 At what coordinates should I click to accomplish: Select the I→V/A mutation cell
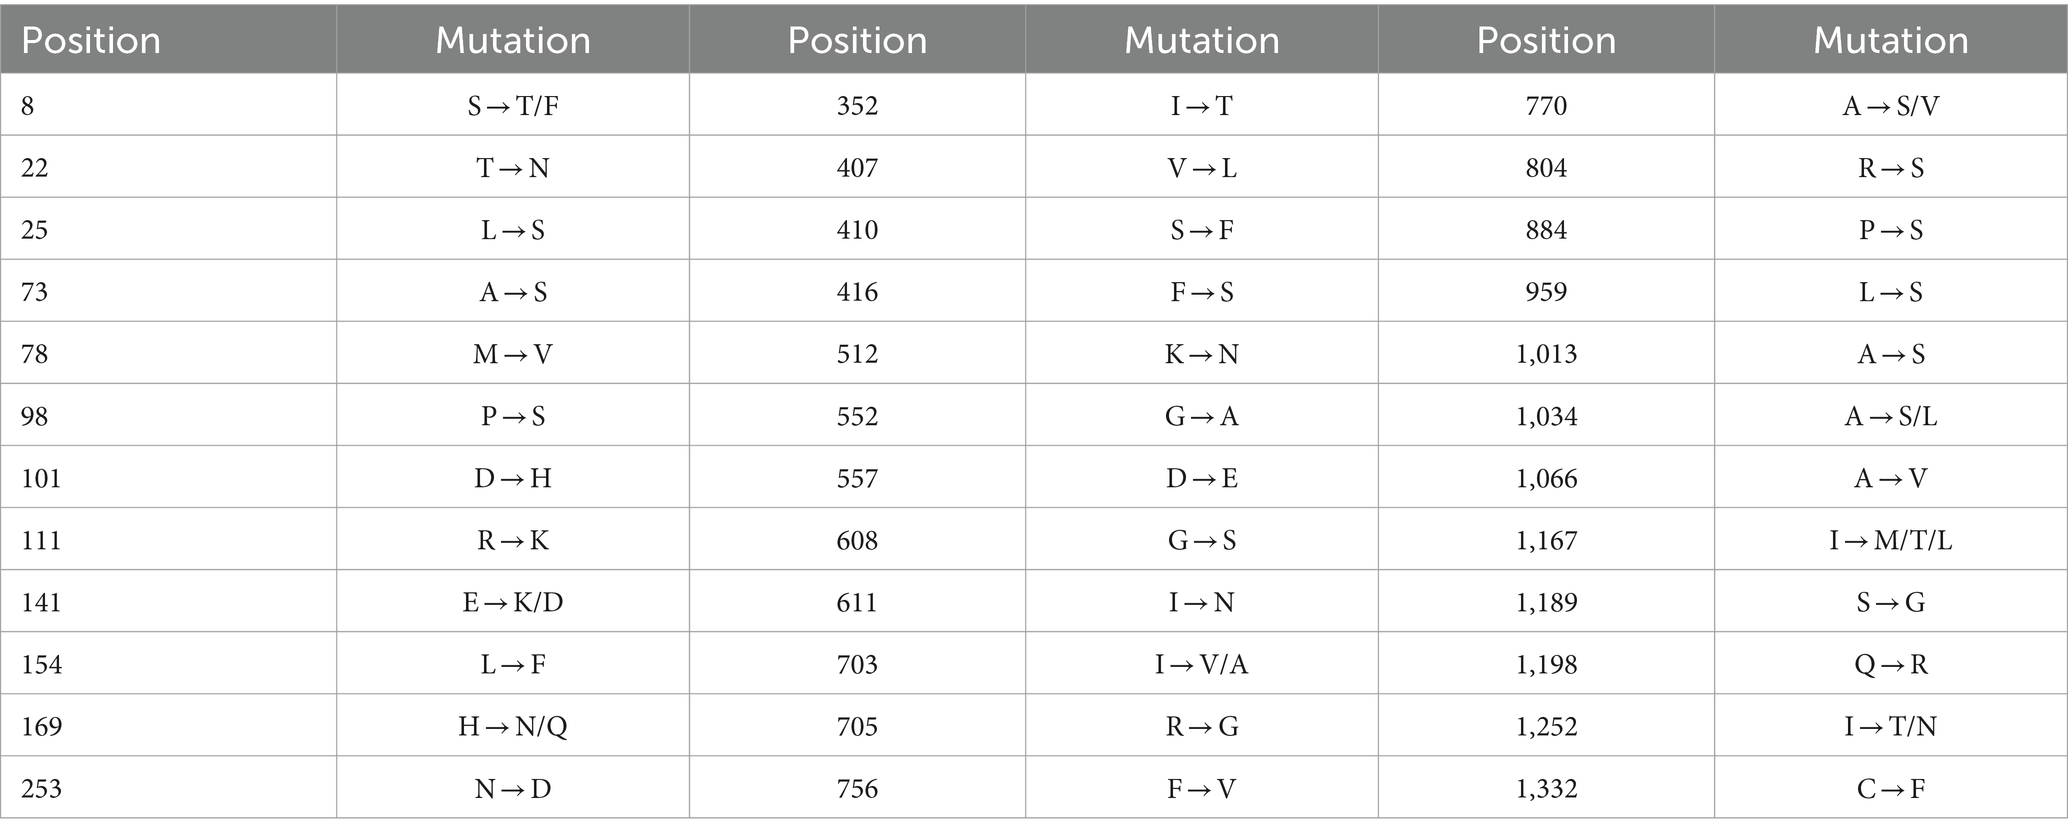click(1201, 664)
